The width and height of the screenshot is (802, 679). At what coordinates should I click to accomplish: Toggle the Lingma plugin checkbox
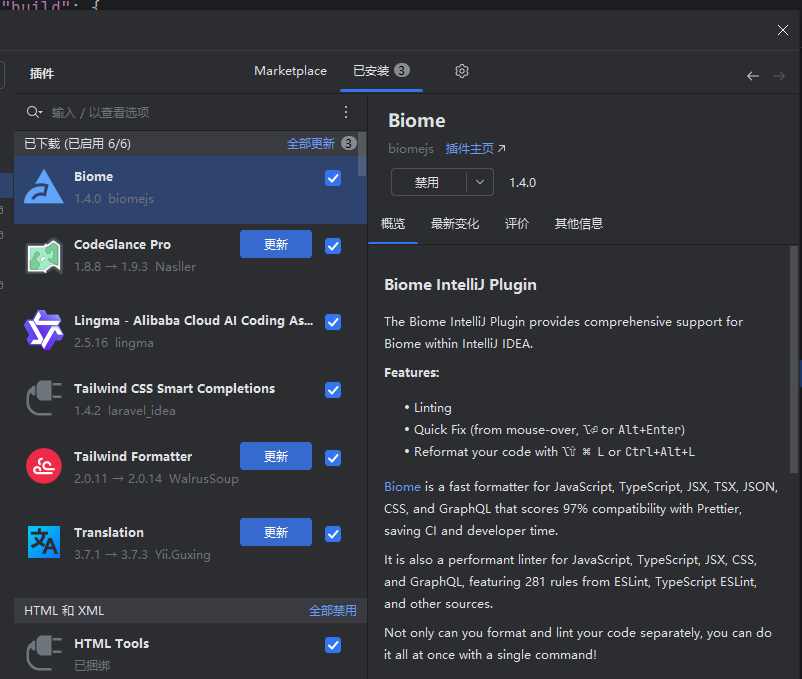pos(333,322)
